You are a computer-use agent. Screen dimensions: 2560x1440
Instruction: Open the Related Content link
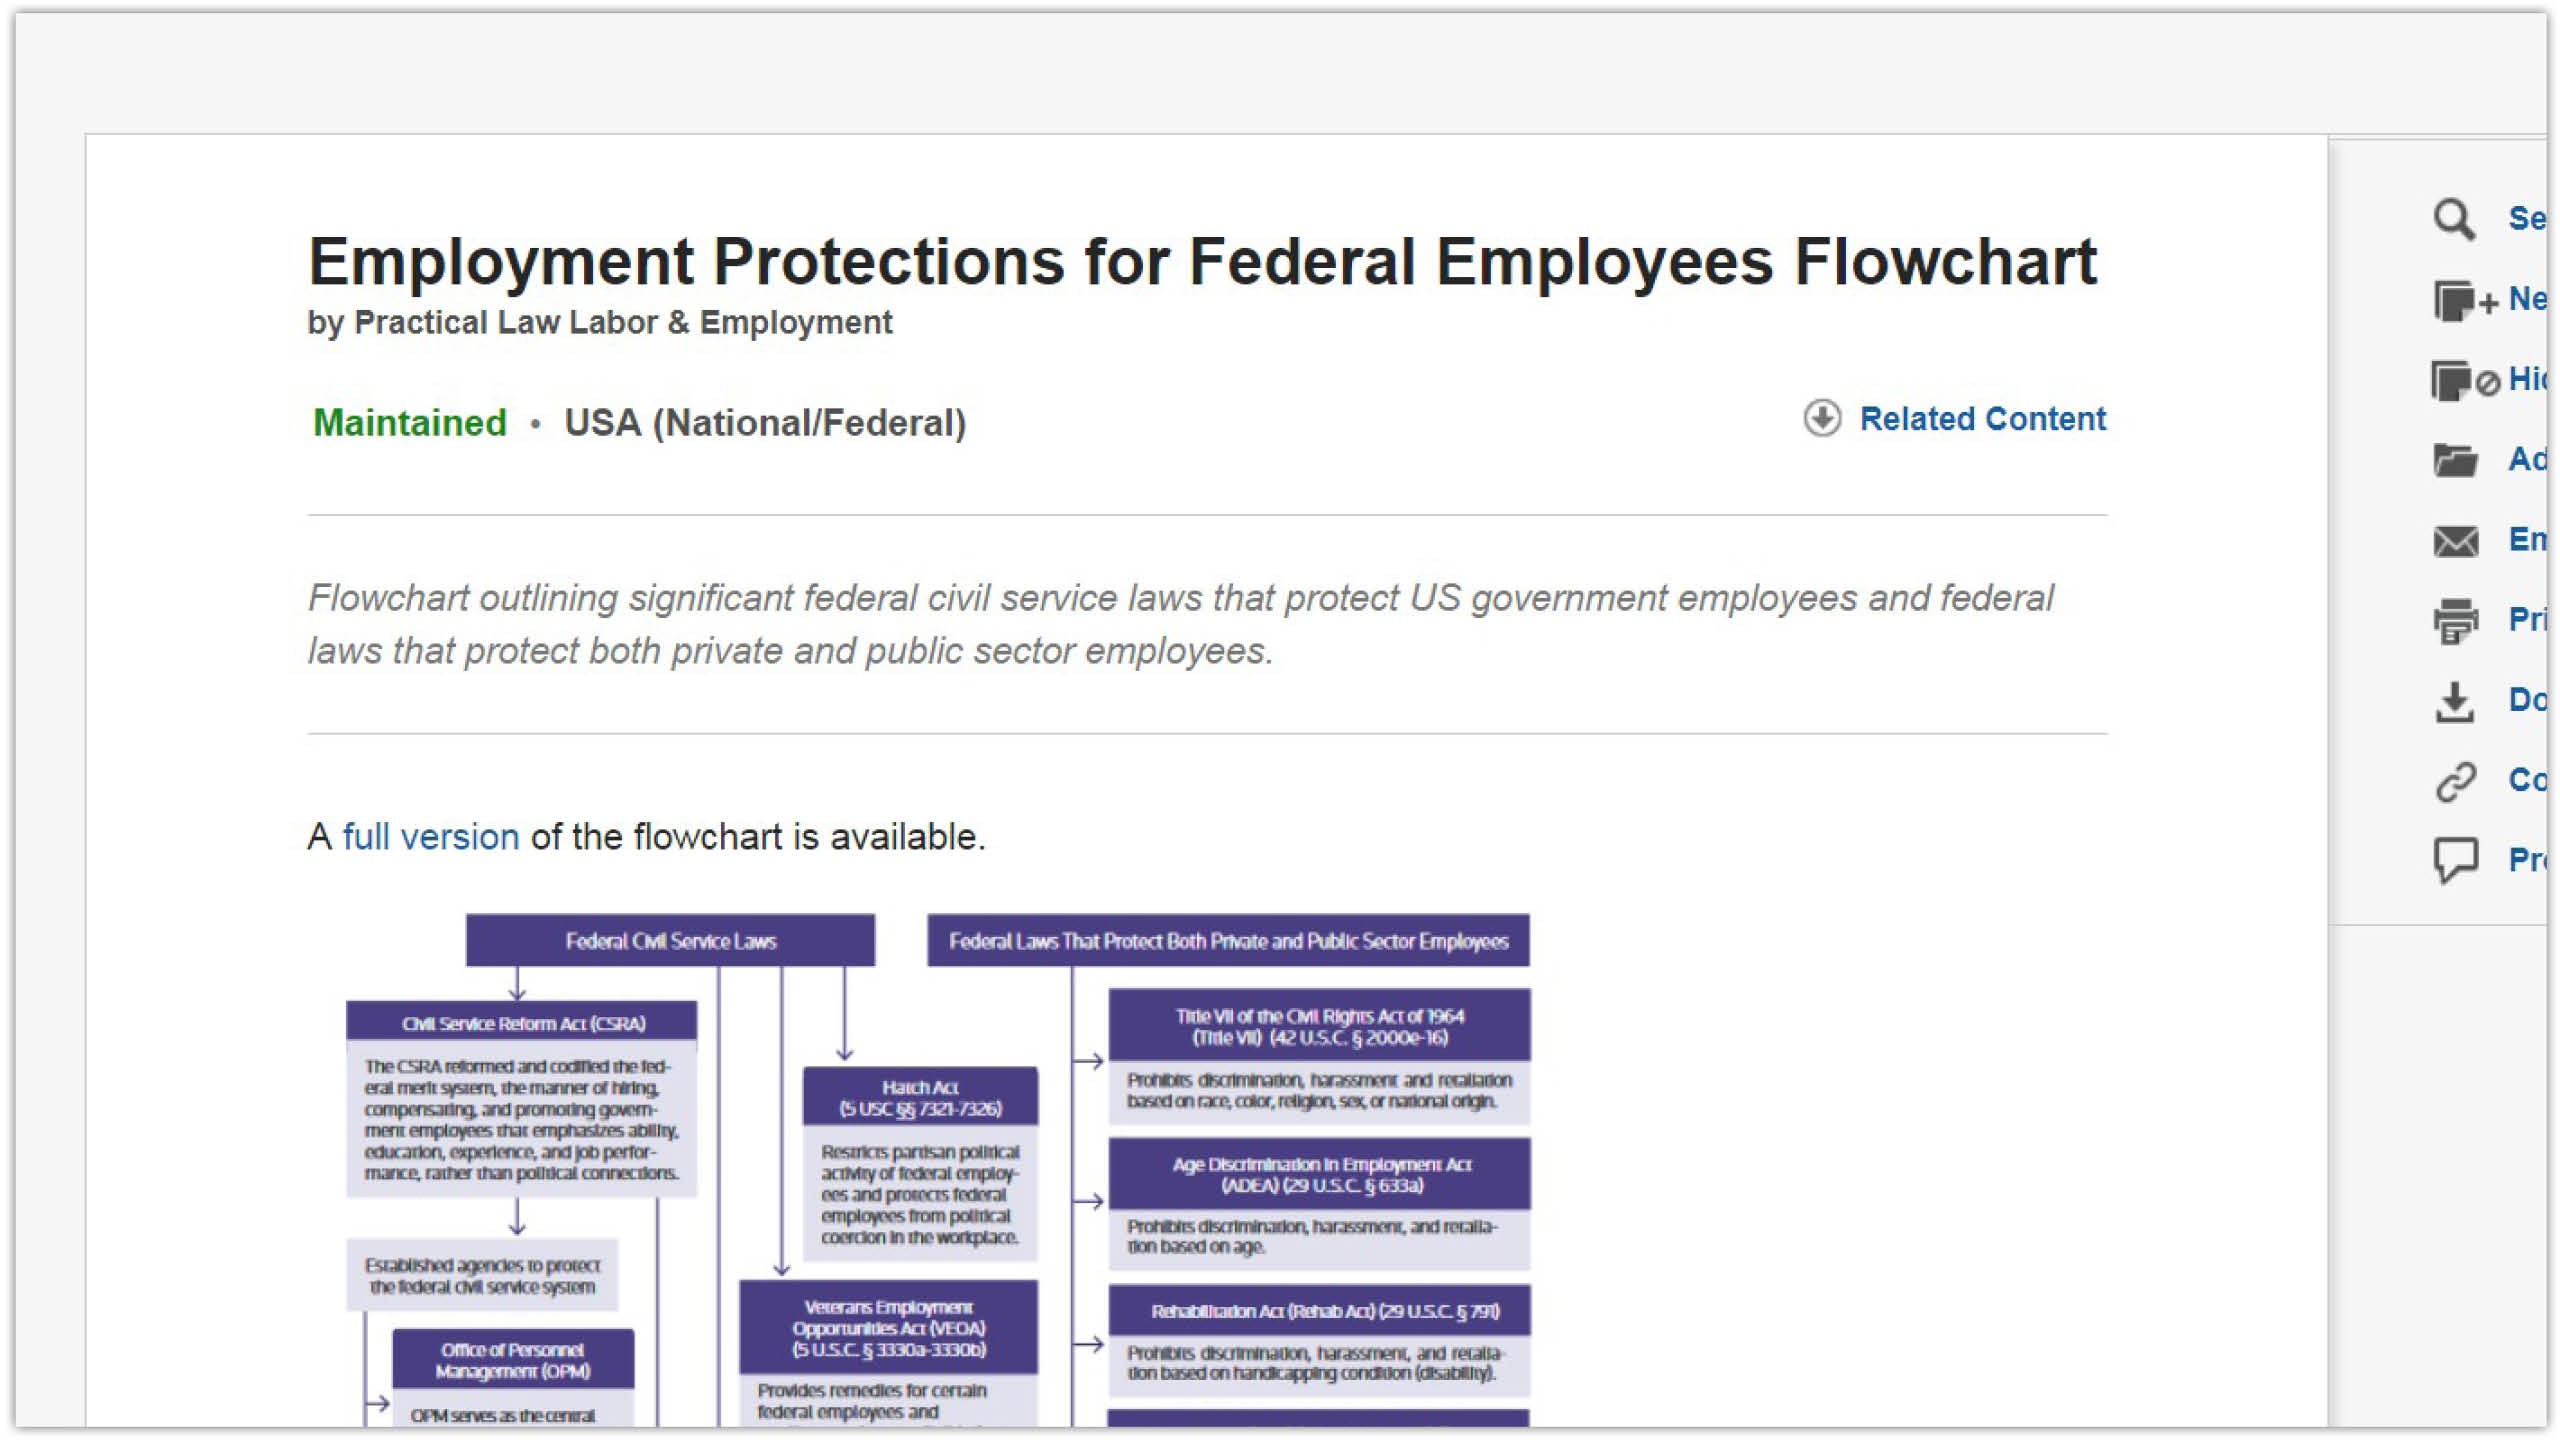click(1982, 418)
